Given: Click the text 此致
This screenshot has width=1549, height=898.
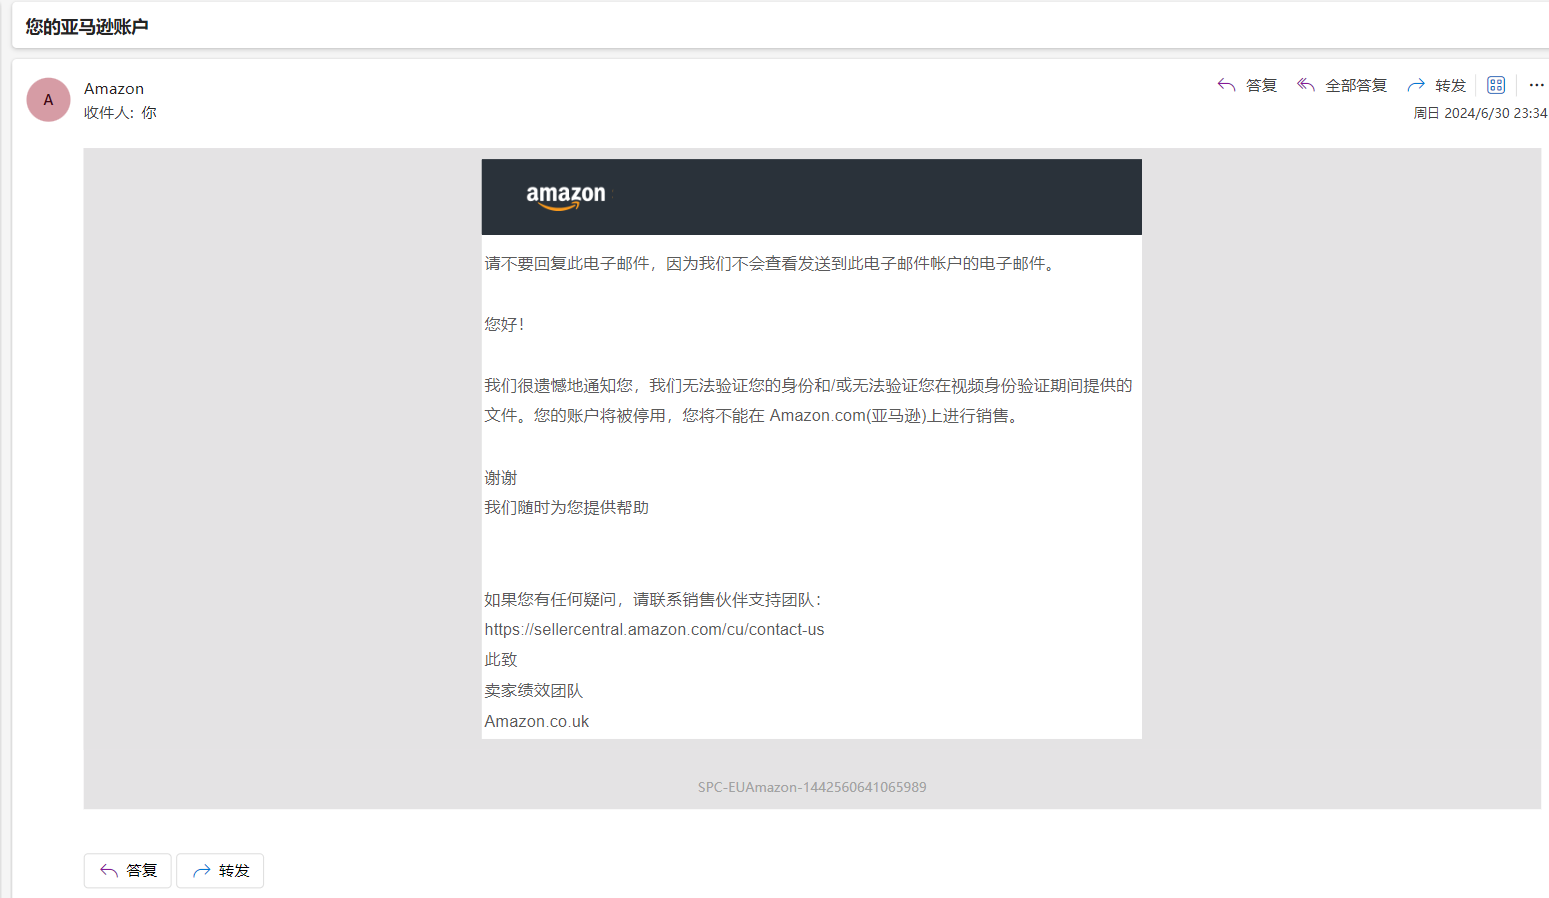Looking at the screenshot, I should pyautogui.click(x=501, y=659).
